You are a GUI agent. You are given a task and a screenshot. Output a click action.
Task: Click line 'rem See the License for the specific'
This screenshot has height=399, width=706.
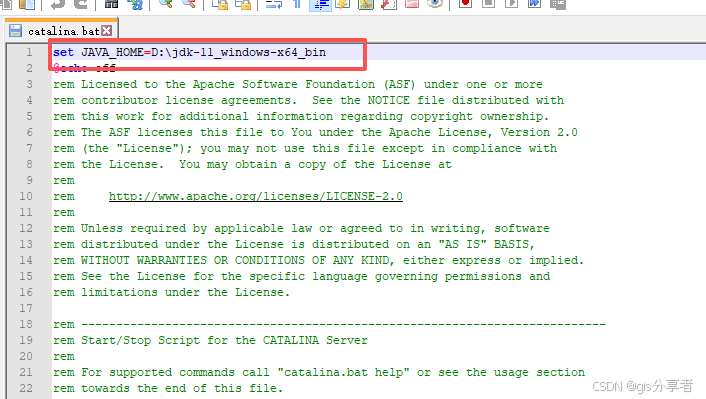301,276
